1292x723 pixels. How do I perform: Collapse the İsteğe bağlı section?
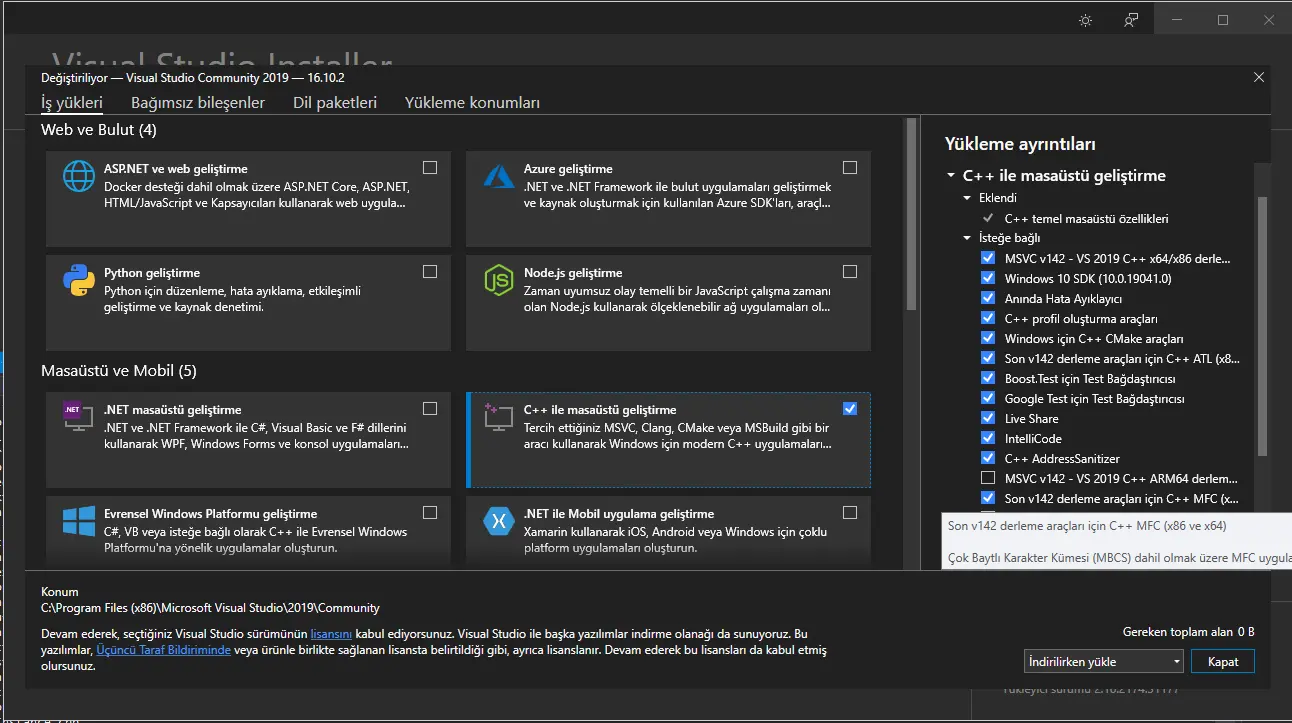pyautogui.click(x=967, y=238)
